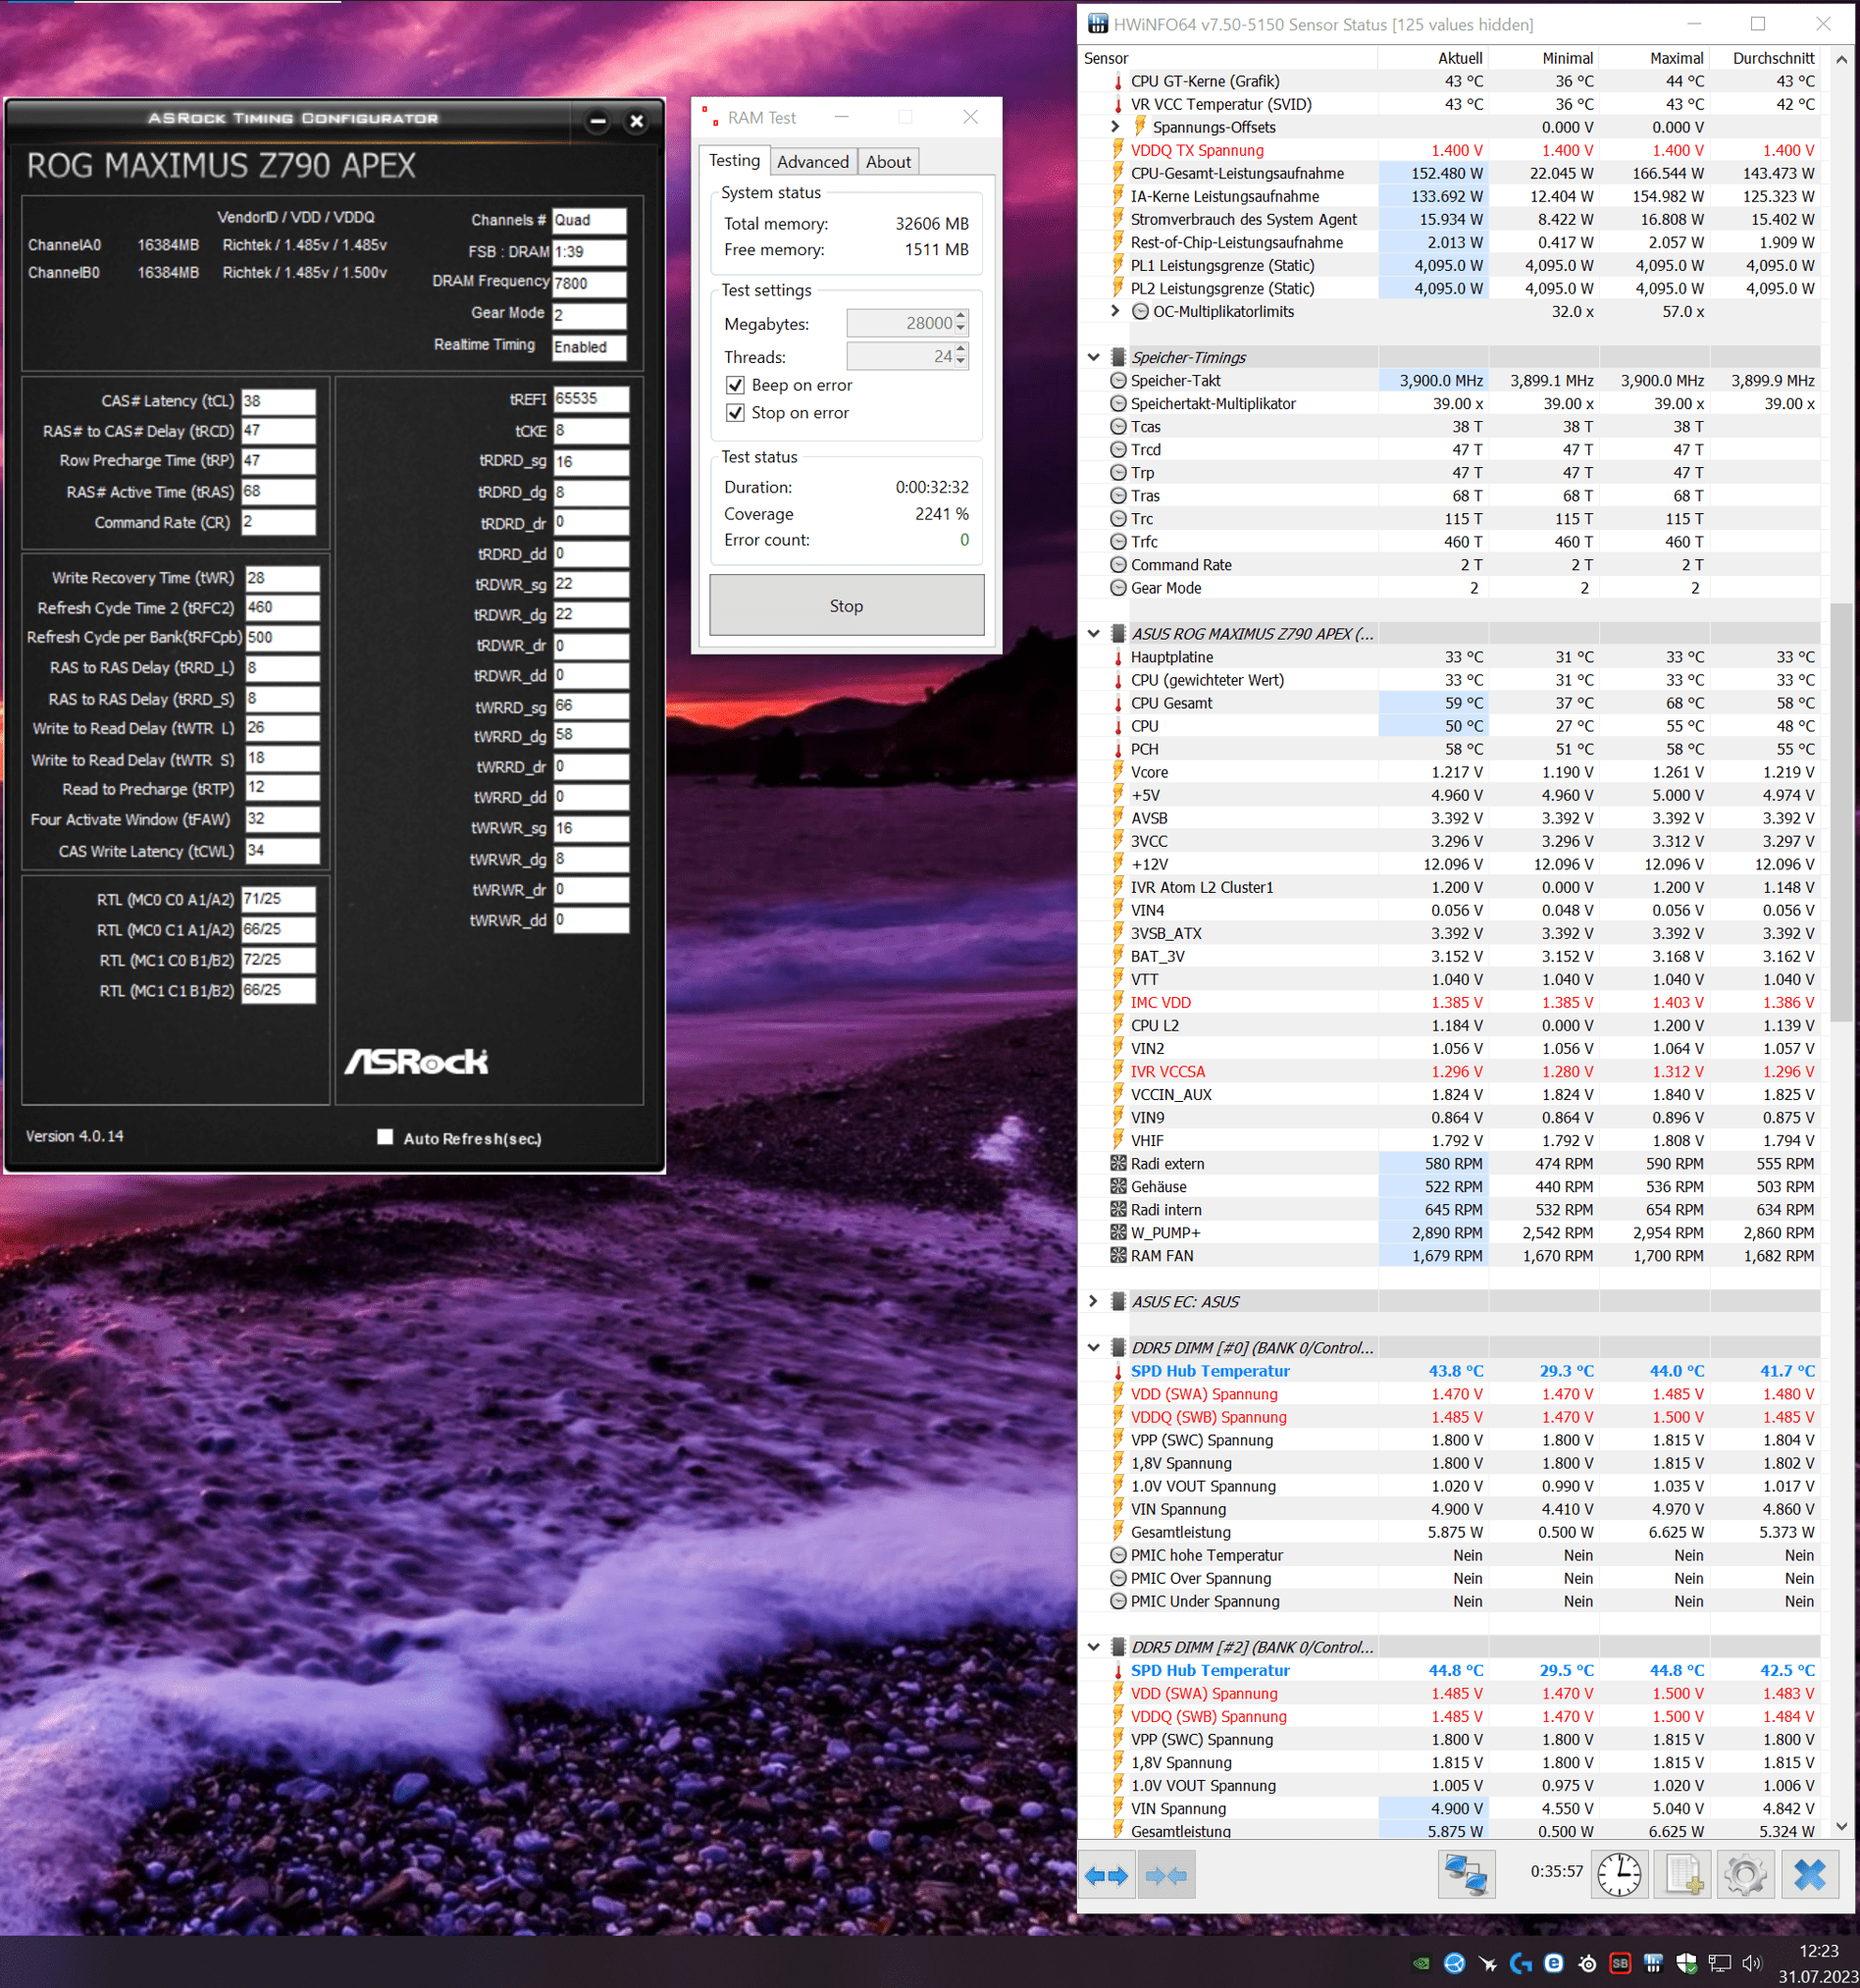Expand the OC-Multiplikatorlimits row
1860x1988 pixels.
click(x=1115, y=311)
